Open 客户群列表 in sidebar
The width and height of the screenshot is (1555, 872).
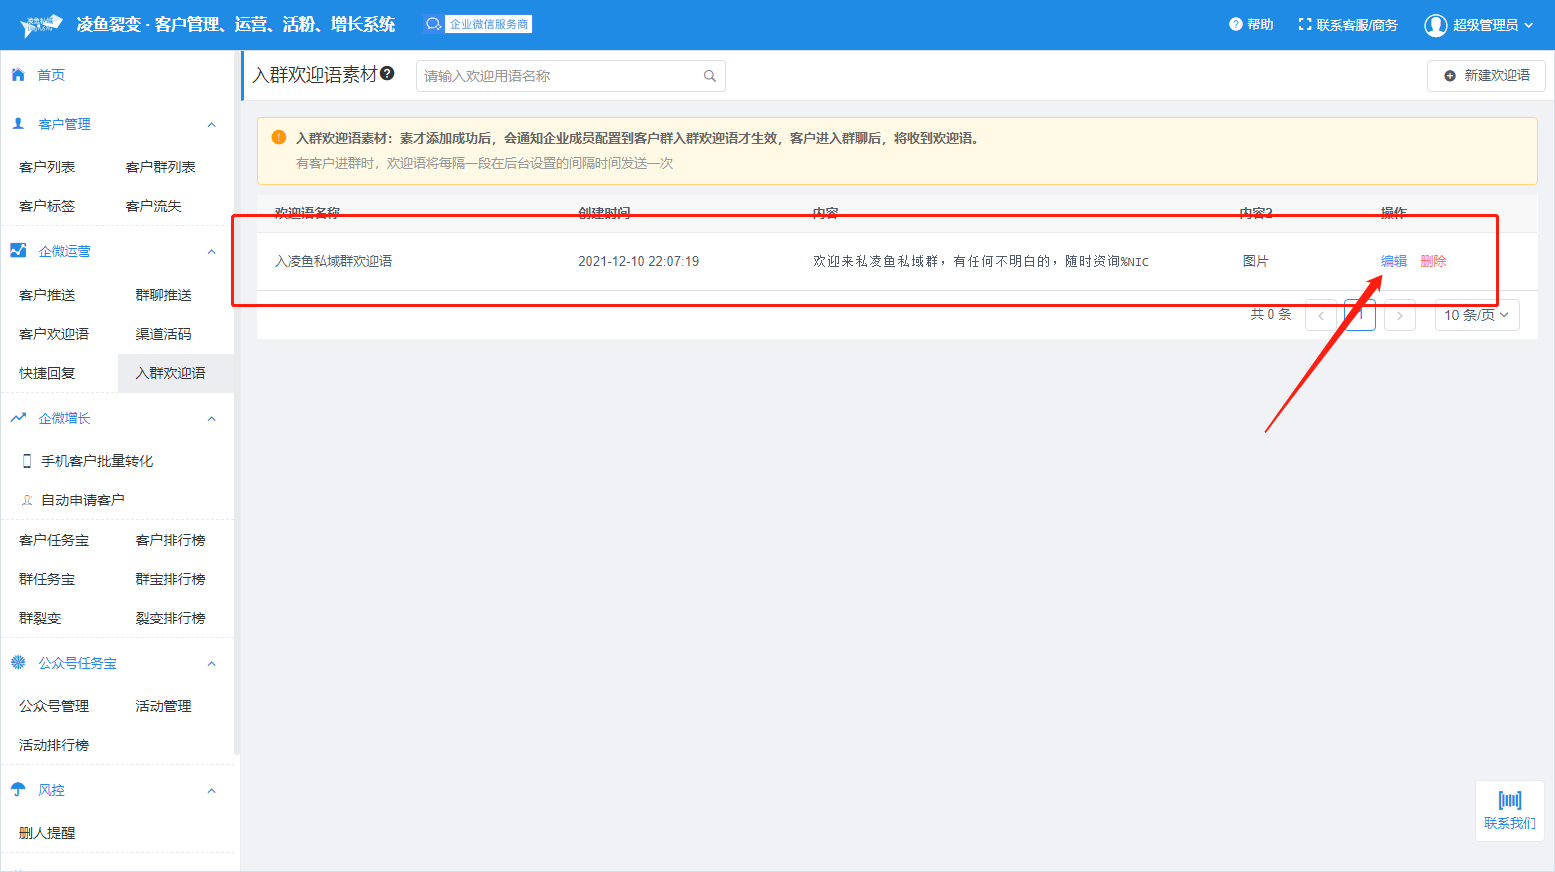[160, 167]
